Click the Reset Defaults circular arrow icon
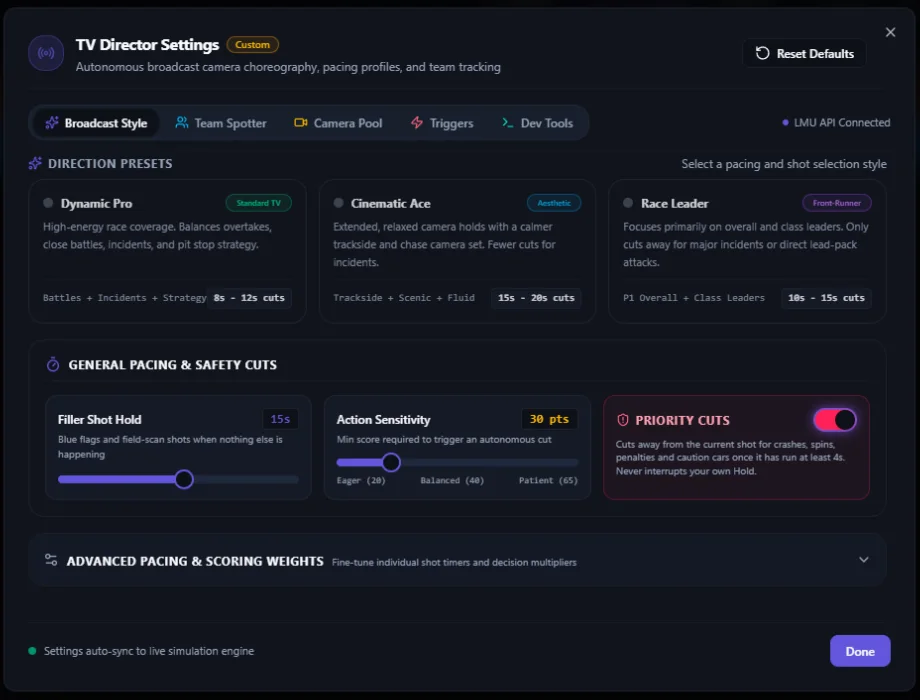 (762, 53)
